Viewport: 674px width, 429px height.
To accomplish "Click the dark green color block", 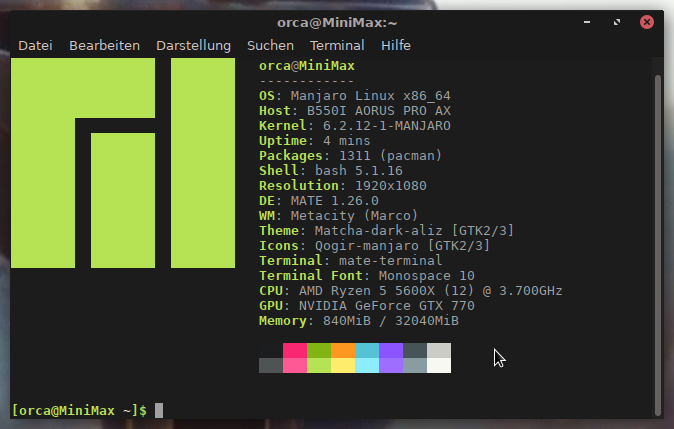I will click(319, 350).
